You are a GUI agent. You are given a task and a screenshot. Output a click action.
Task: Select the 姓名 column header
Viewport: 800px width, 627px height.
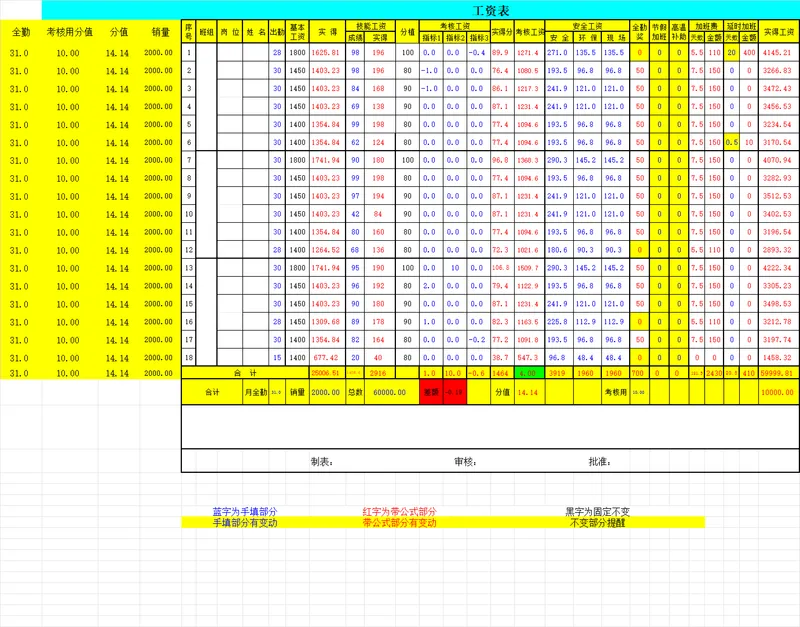tap(256, 32)
